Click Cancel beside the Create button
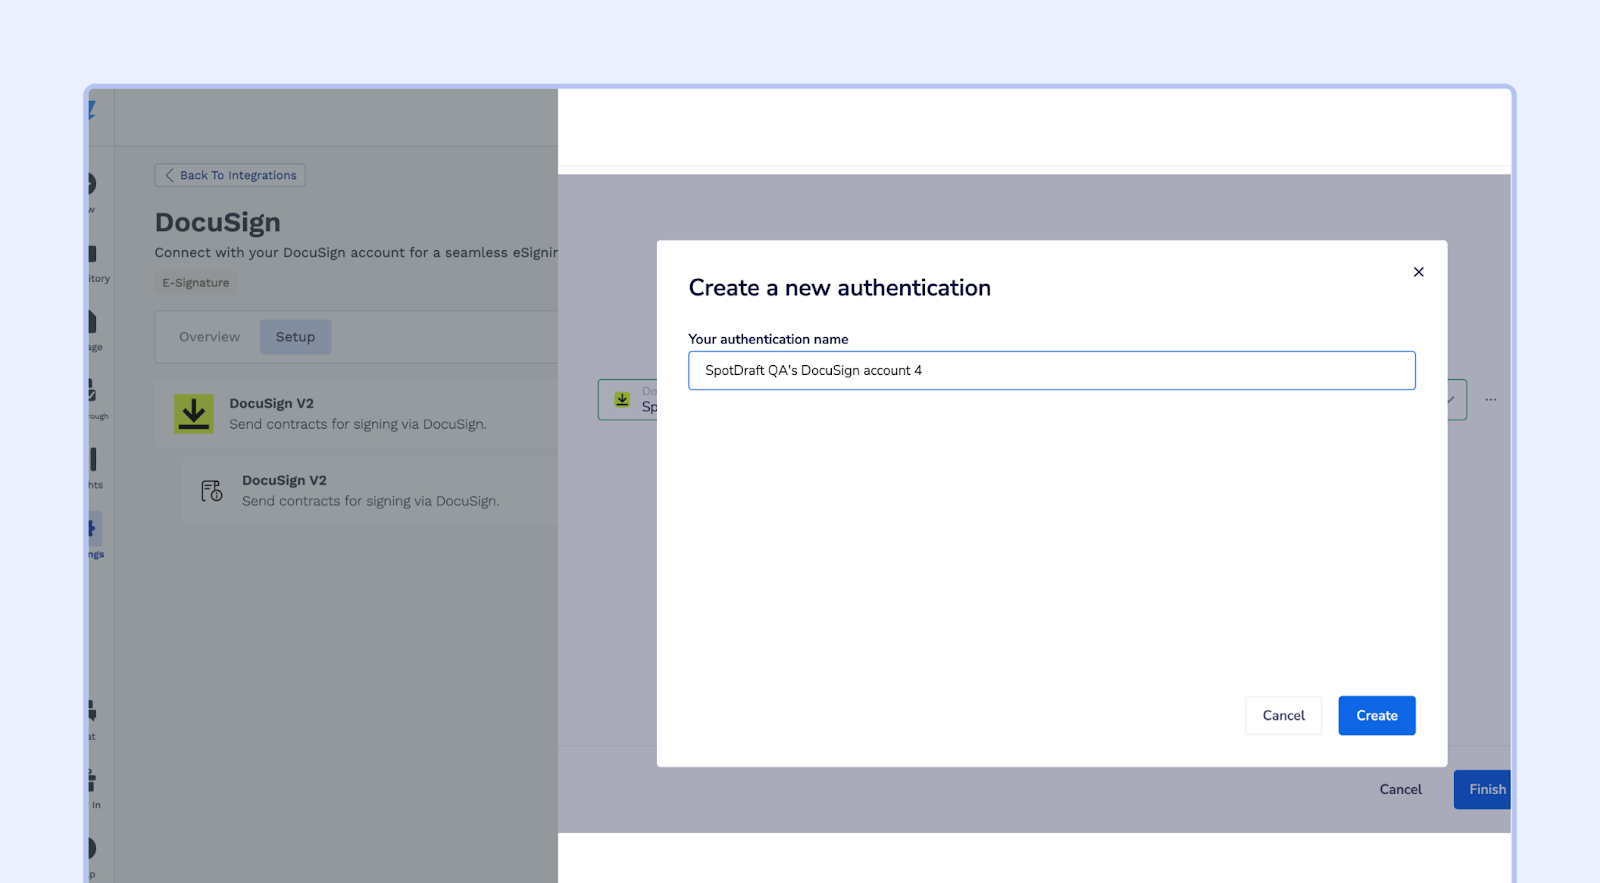 (x=1284, y=716)
